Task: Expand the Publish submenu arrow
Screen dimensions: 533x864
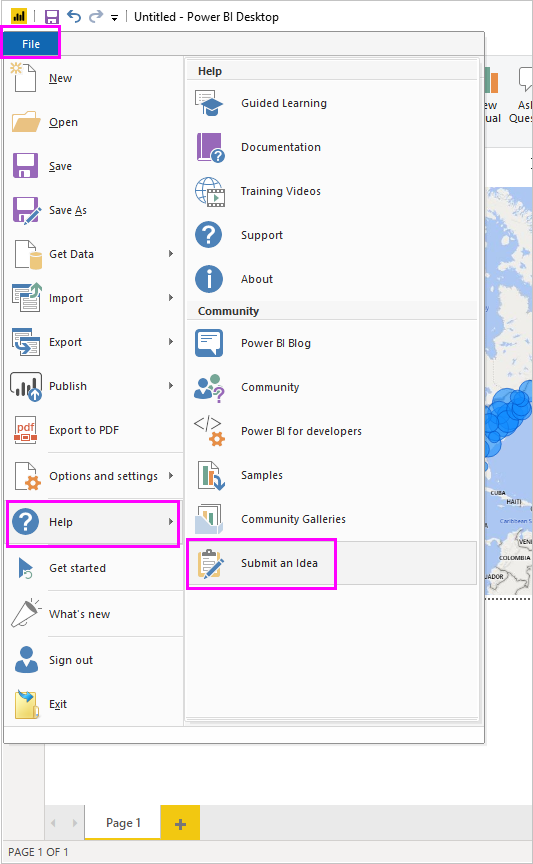Action: 171,386
